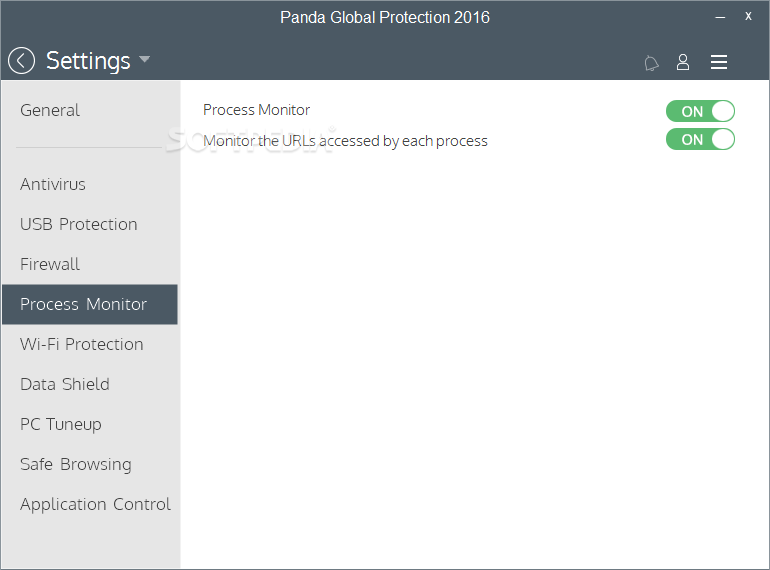
Task: Expand the Settings dropdown arrow
Action: 144,59
